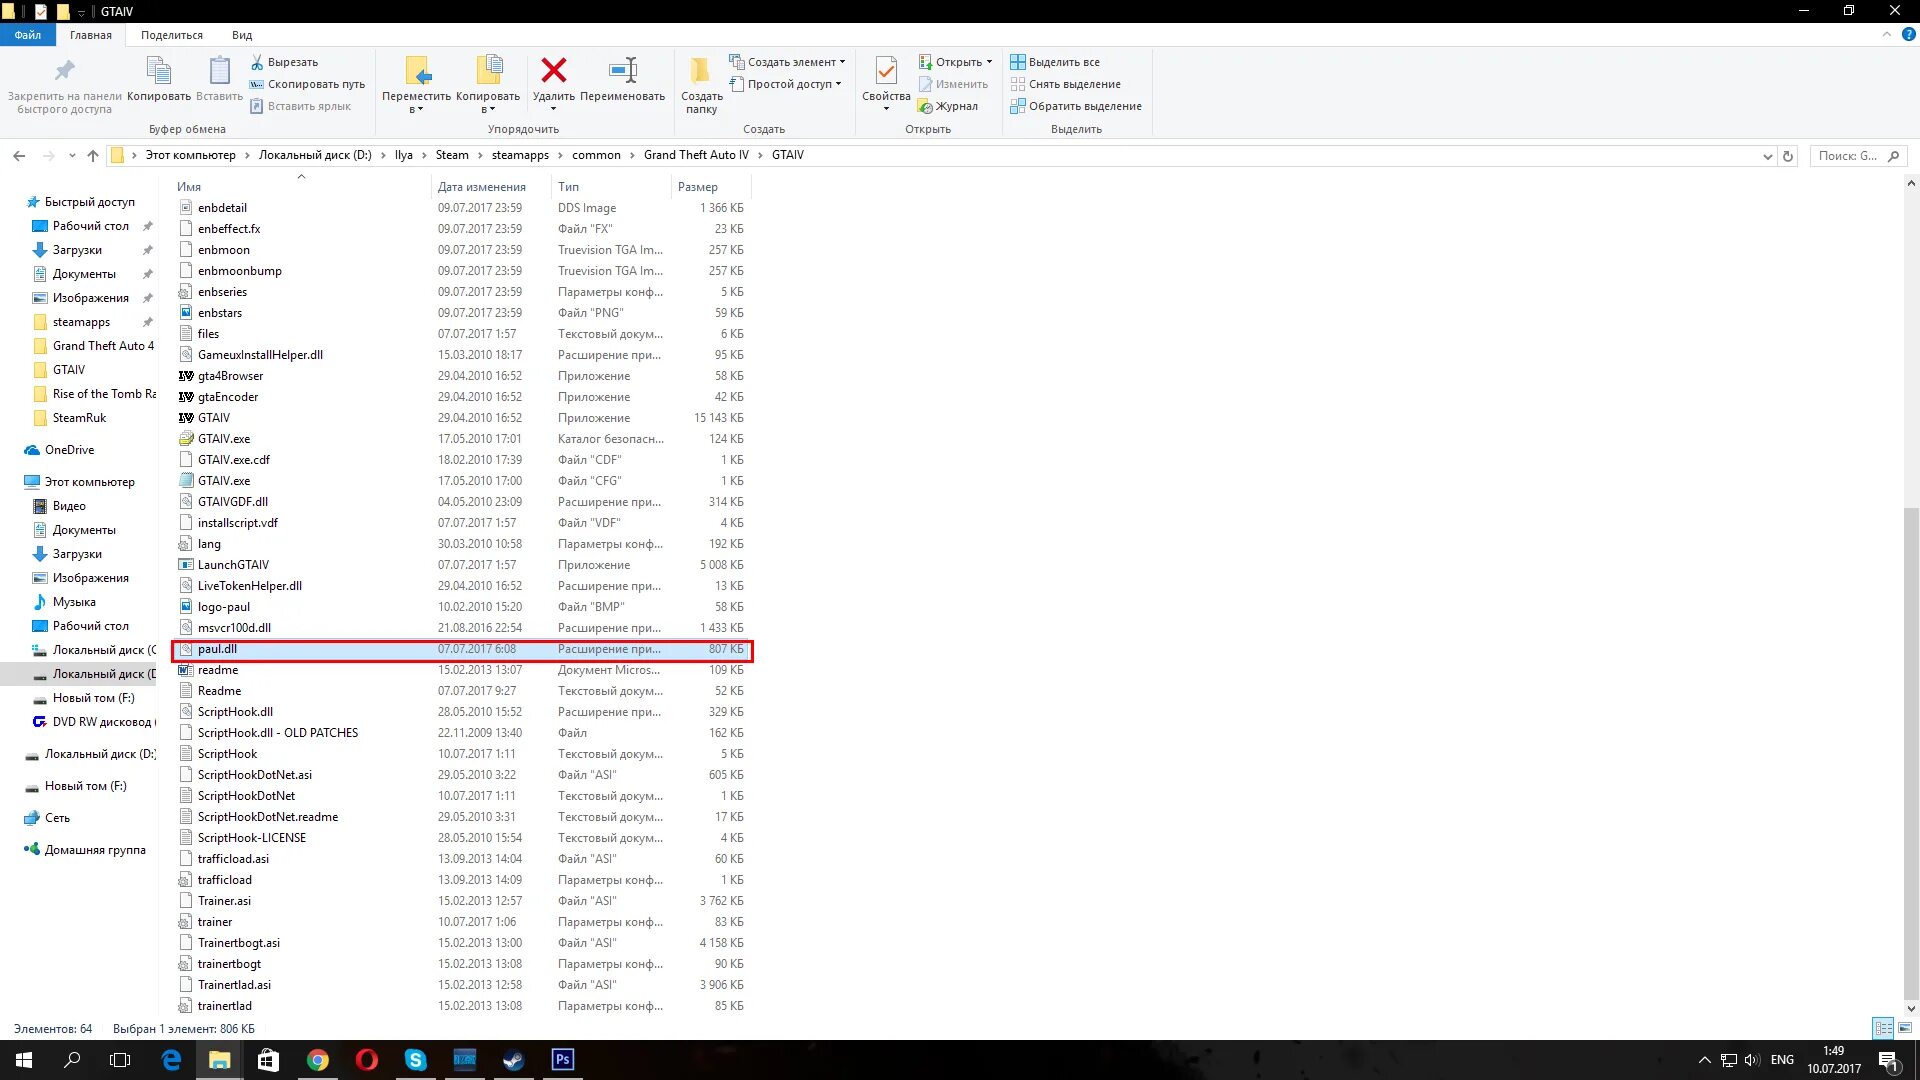Switch to details view layout icon

[x=1883, y=1028]
